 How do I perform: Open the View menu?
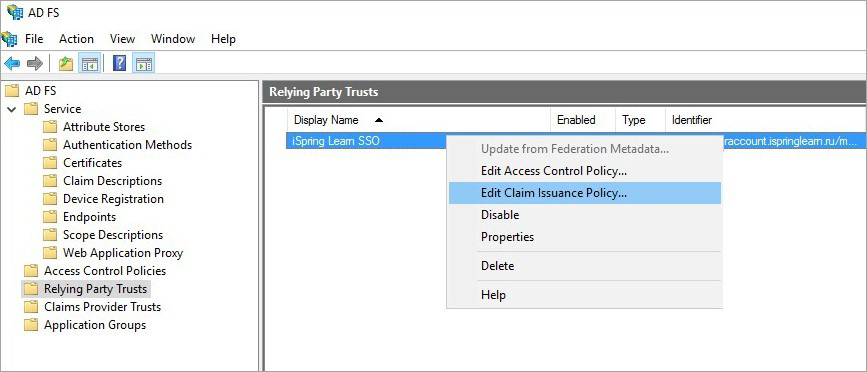click(122, 39)
